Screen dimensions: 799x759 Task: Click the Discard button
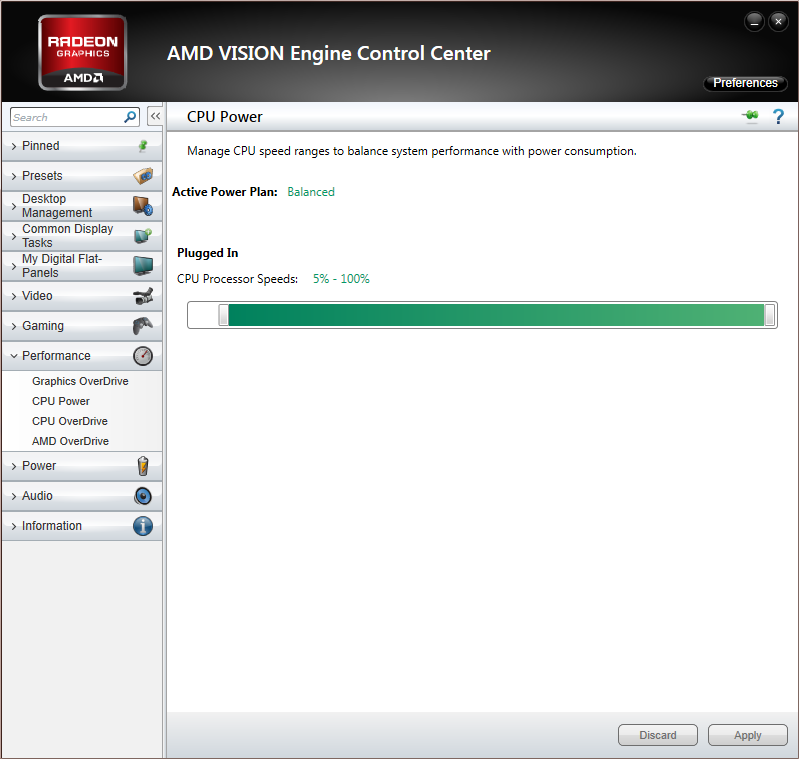pos(657,735)
